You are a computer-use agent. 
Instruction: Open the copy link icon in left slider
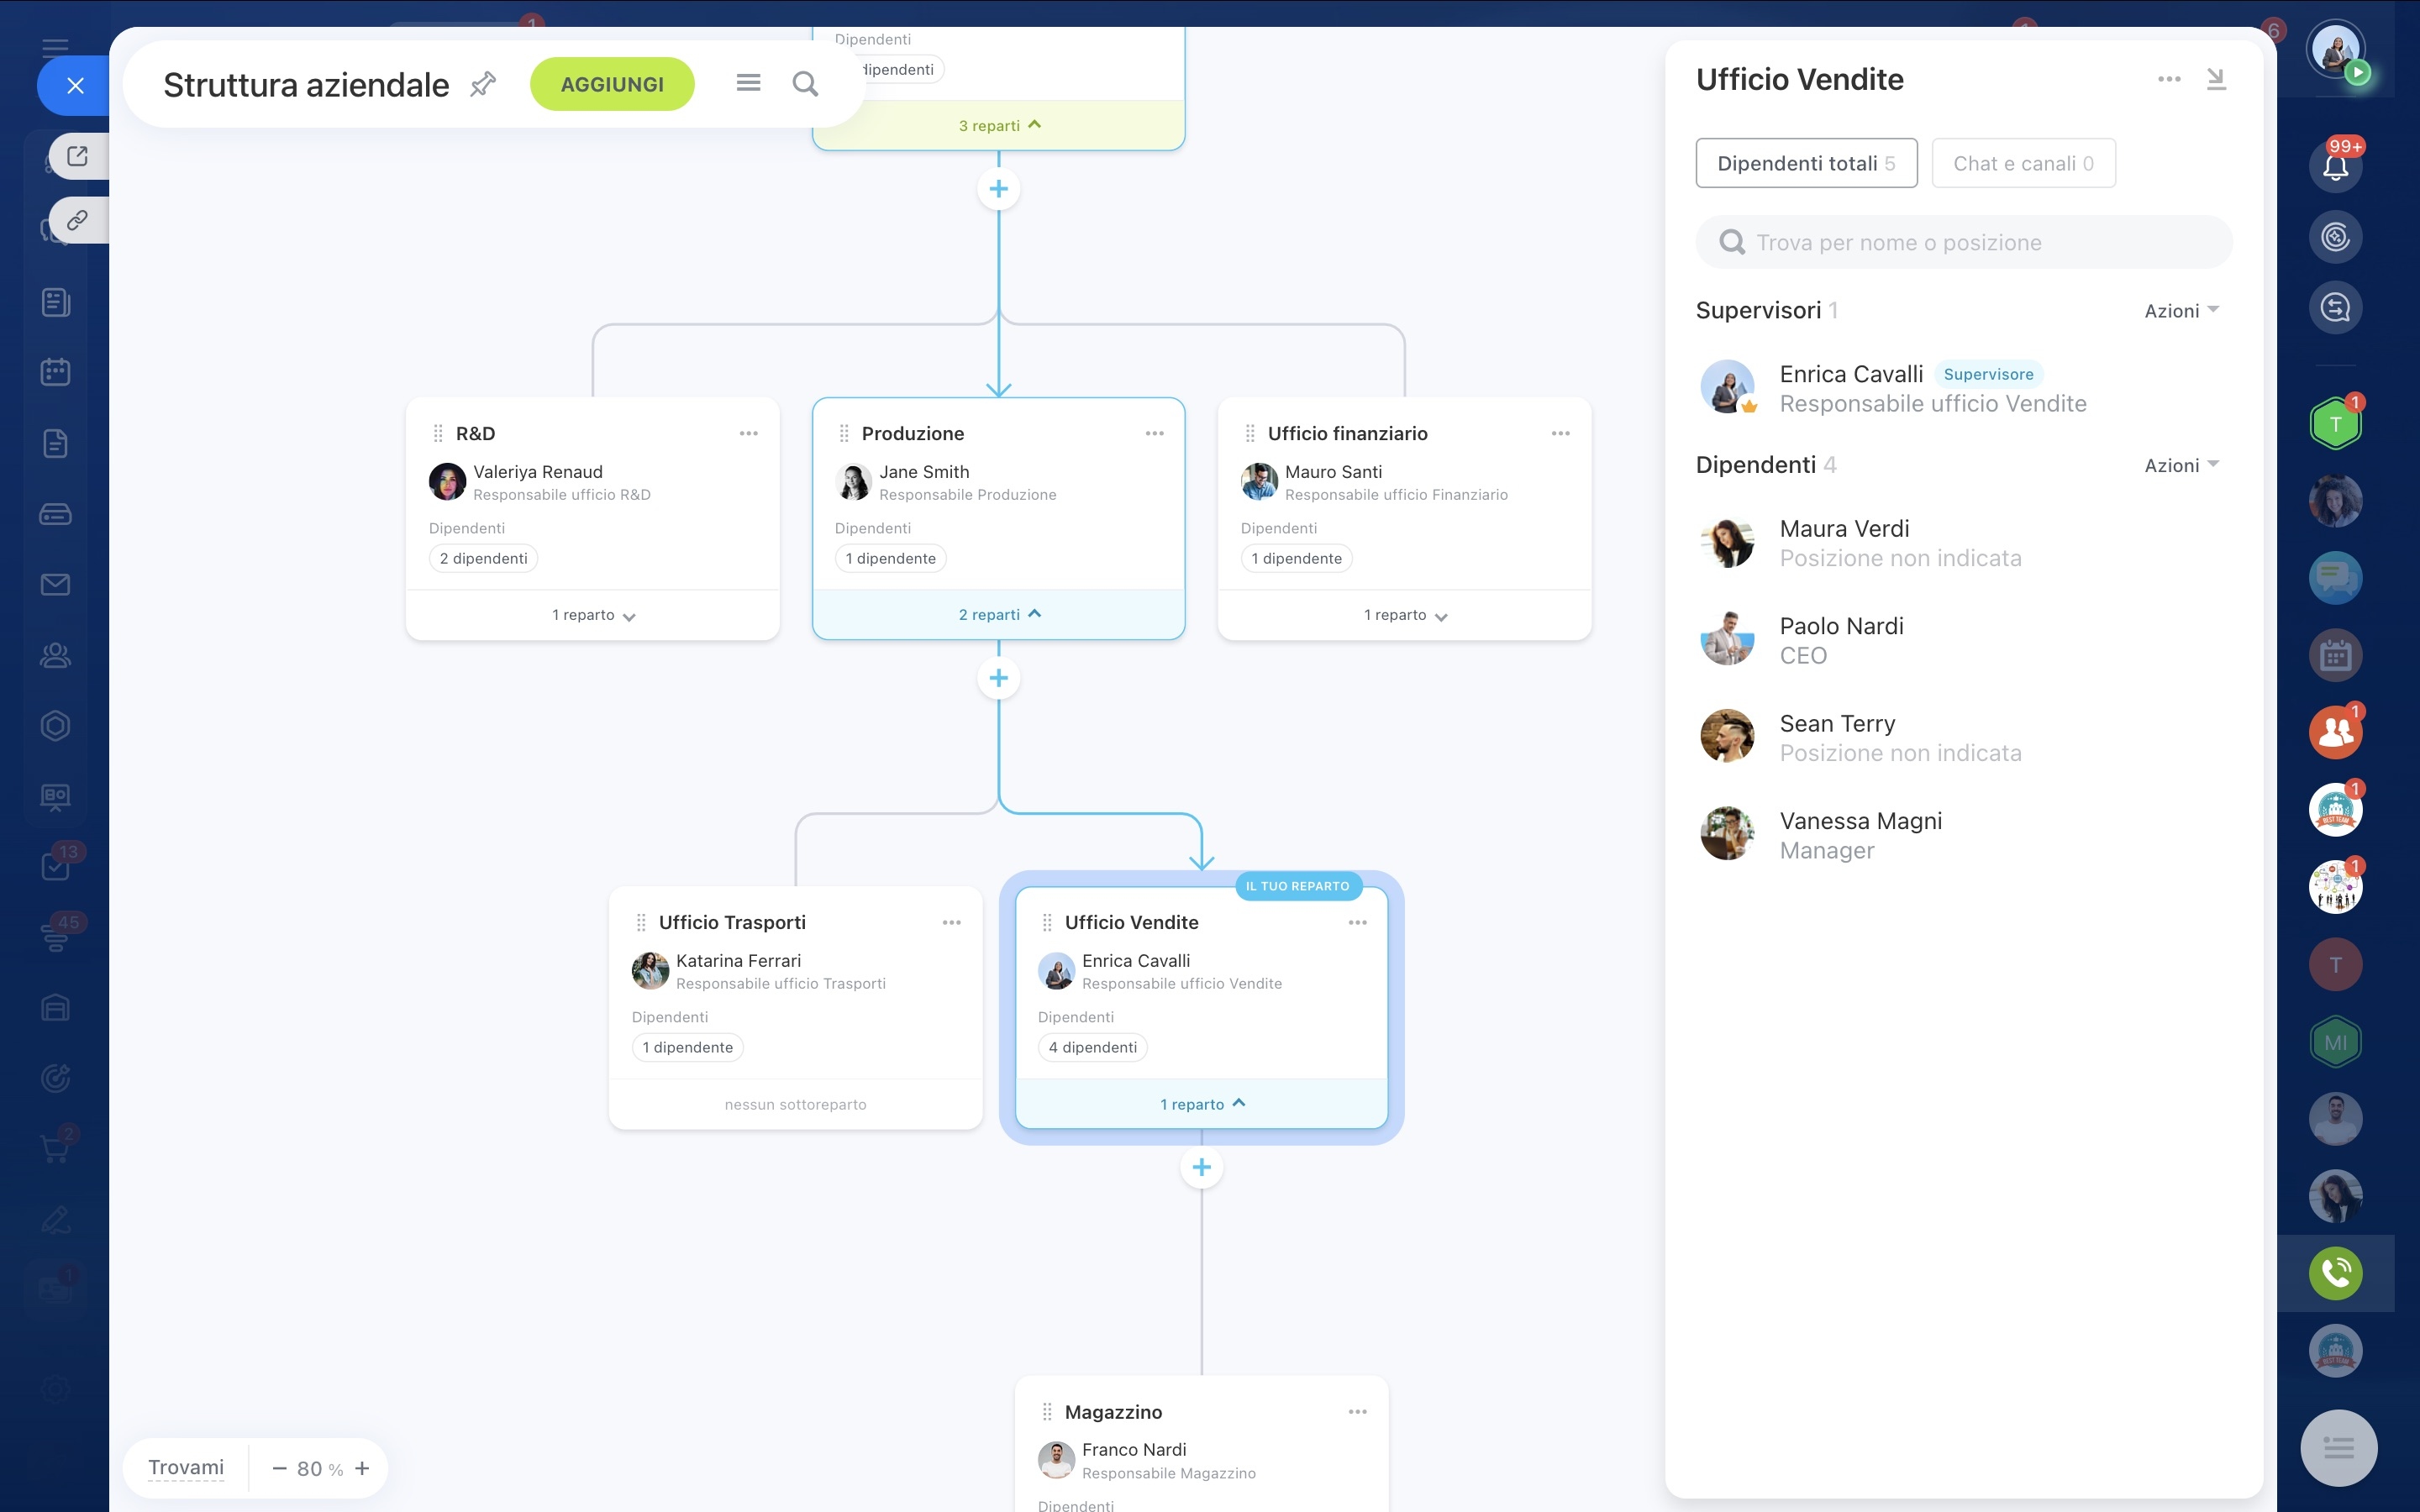[x=77, y=220]
